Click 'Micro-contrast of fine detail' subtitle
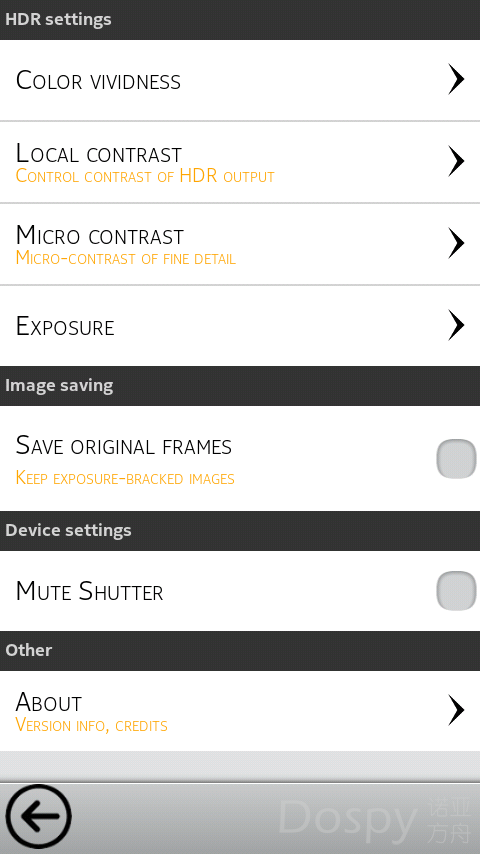Image resolution: width=480 pixels, height=854 pixels. point(125,258)
